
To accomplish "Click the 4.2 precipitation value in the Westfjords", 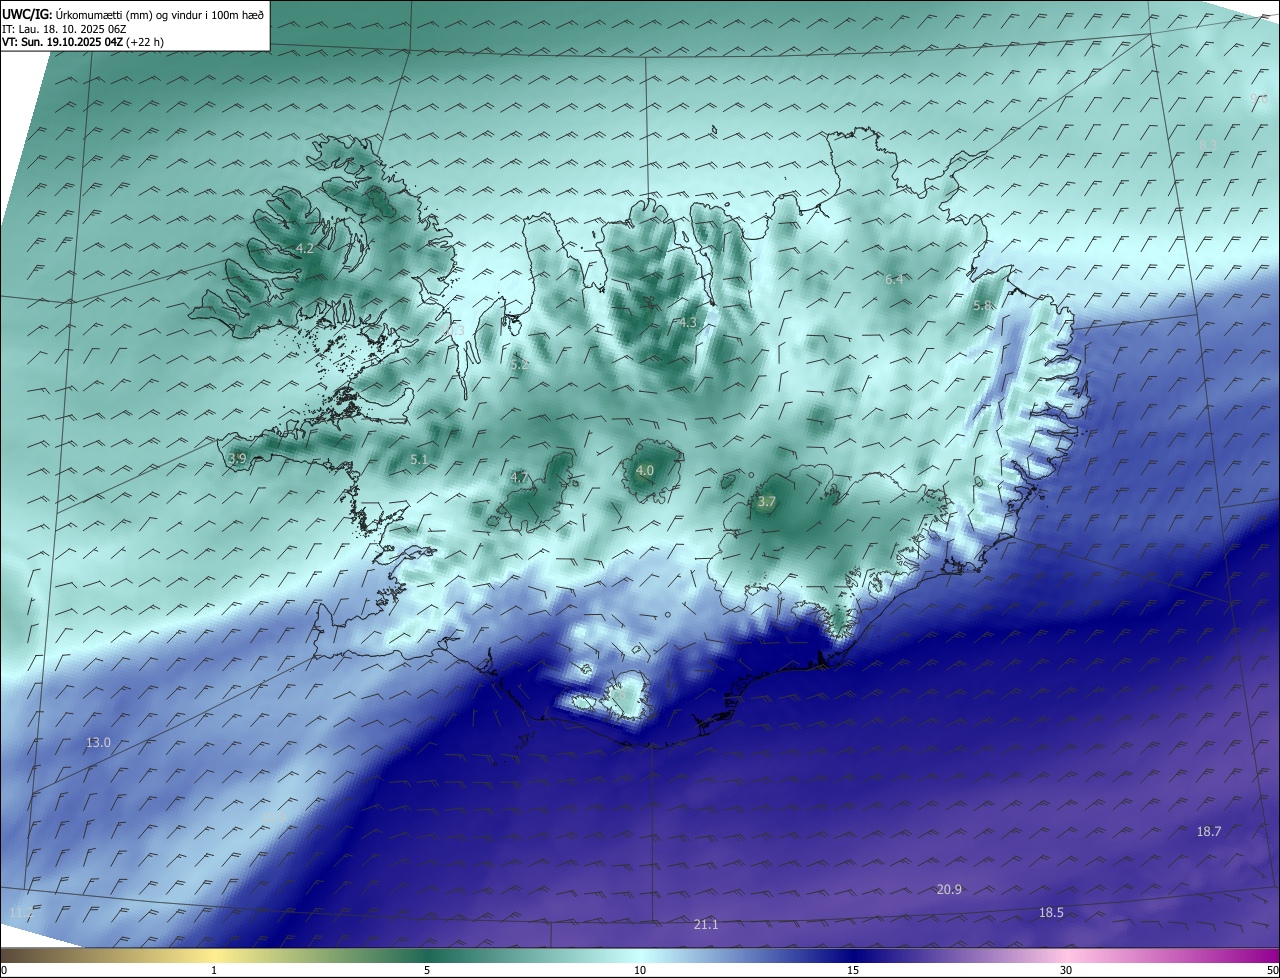I will click(305, 248).
